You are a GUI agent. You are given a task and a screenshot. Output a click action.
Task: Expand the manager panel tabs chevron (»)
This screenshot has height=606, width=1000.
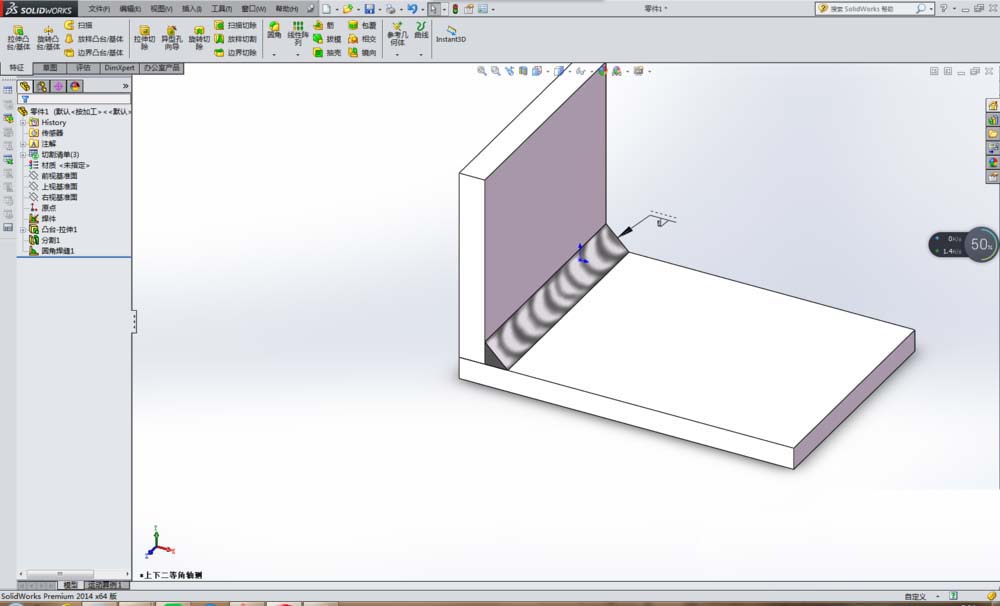(125, 85)
